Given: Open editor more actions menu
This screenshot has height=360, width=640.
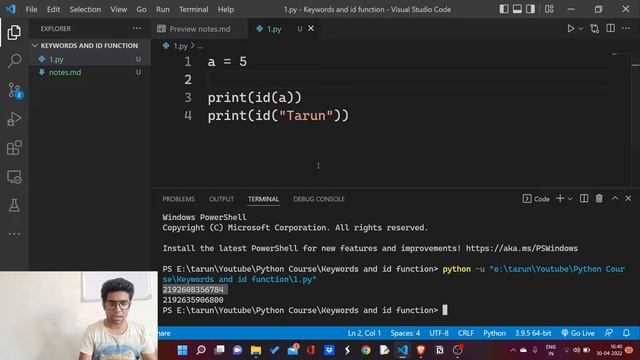Looking at the screenshot, I should (626, 29).
